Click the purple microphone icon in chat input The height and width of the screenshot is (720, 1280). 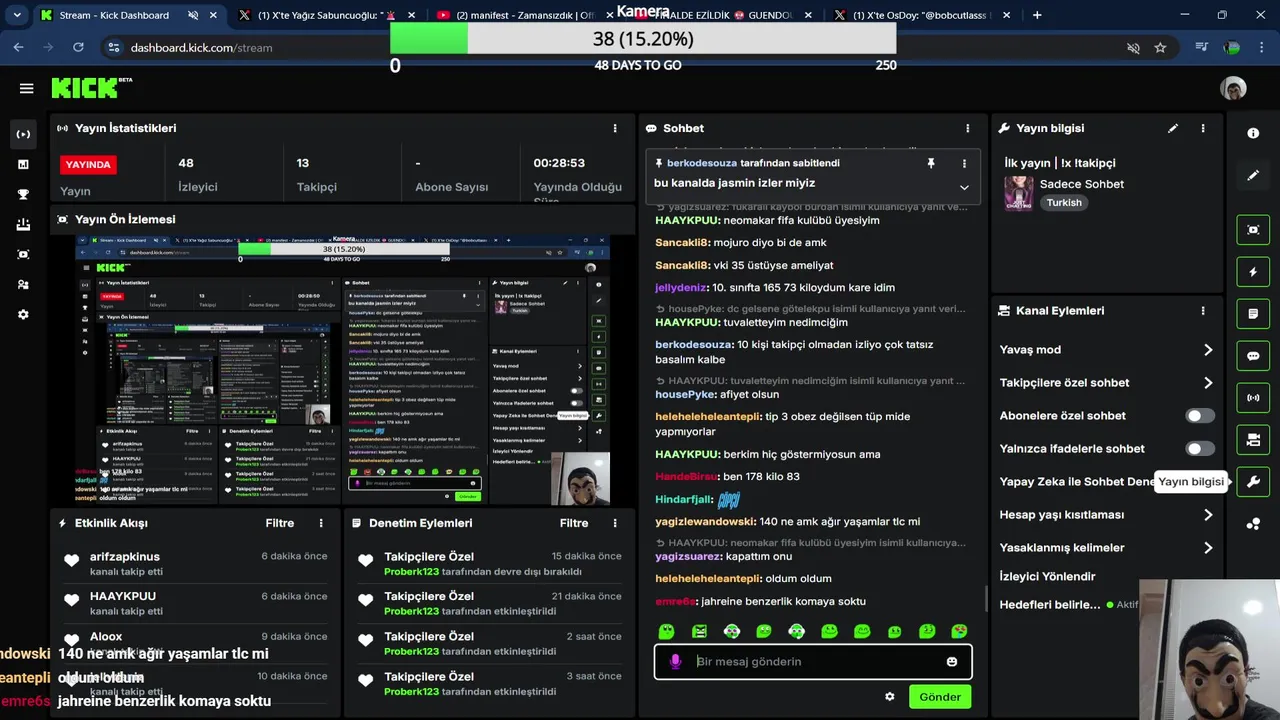(x=676, y=661)
